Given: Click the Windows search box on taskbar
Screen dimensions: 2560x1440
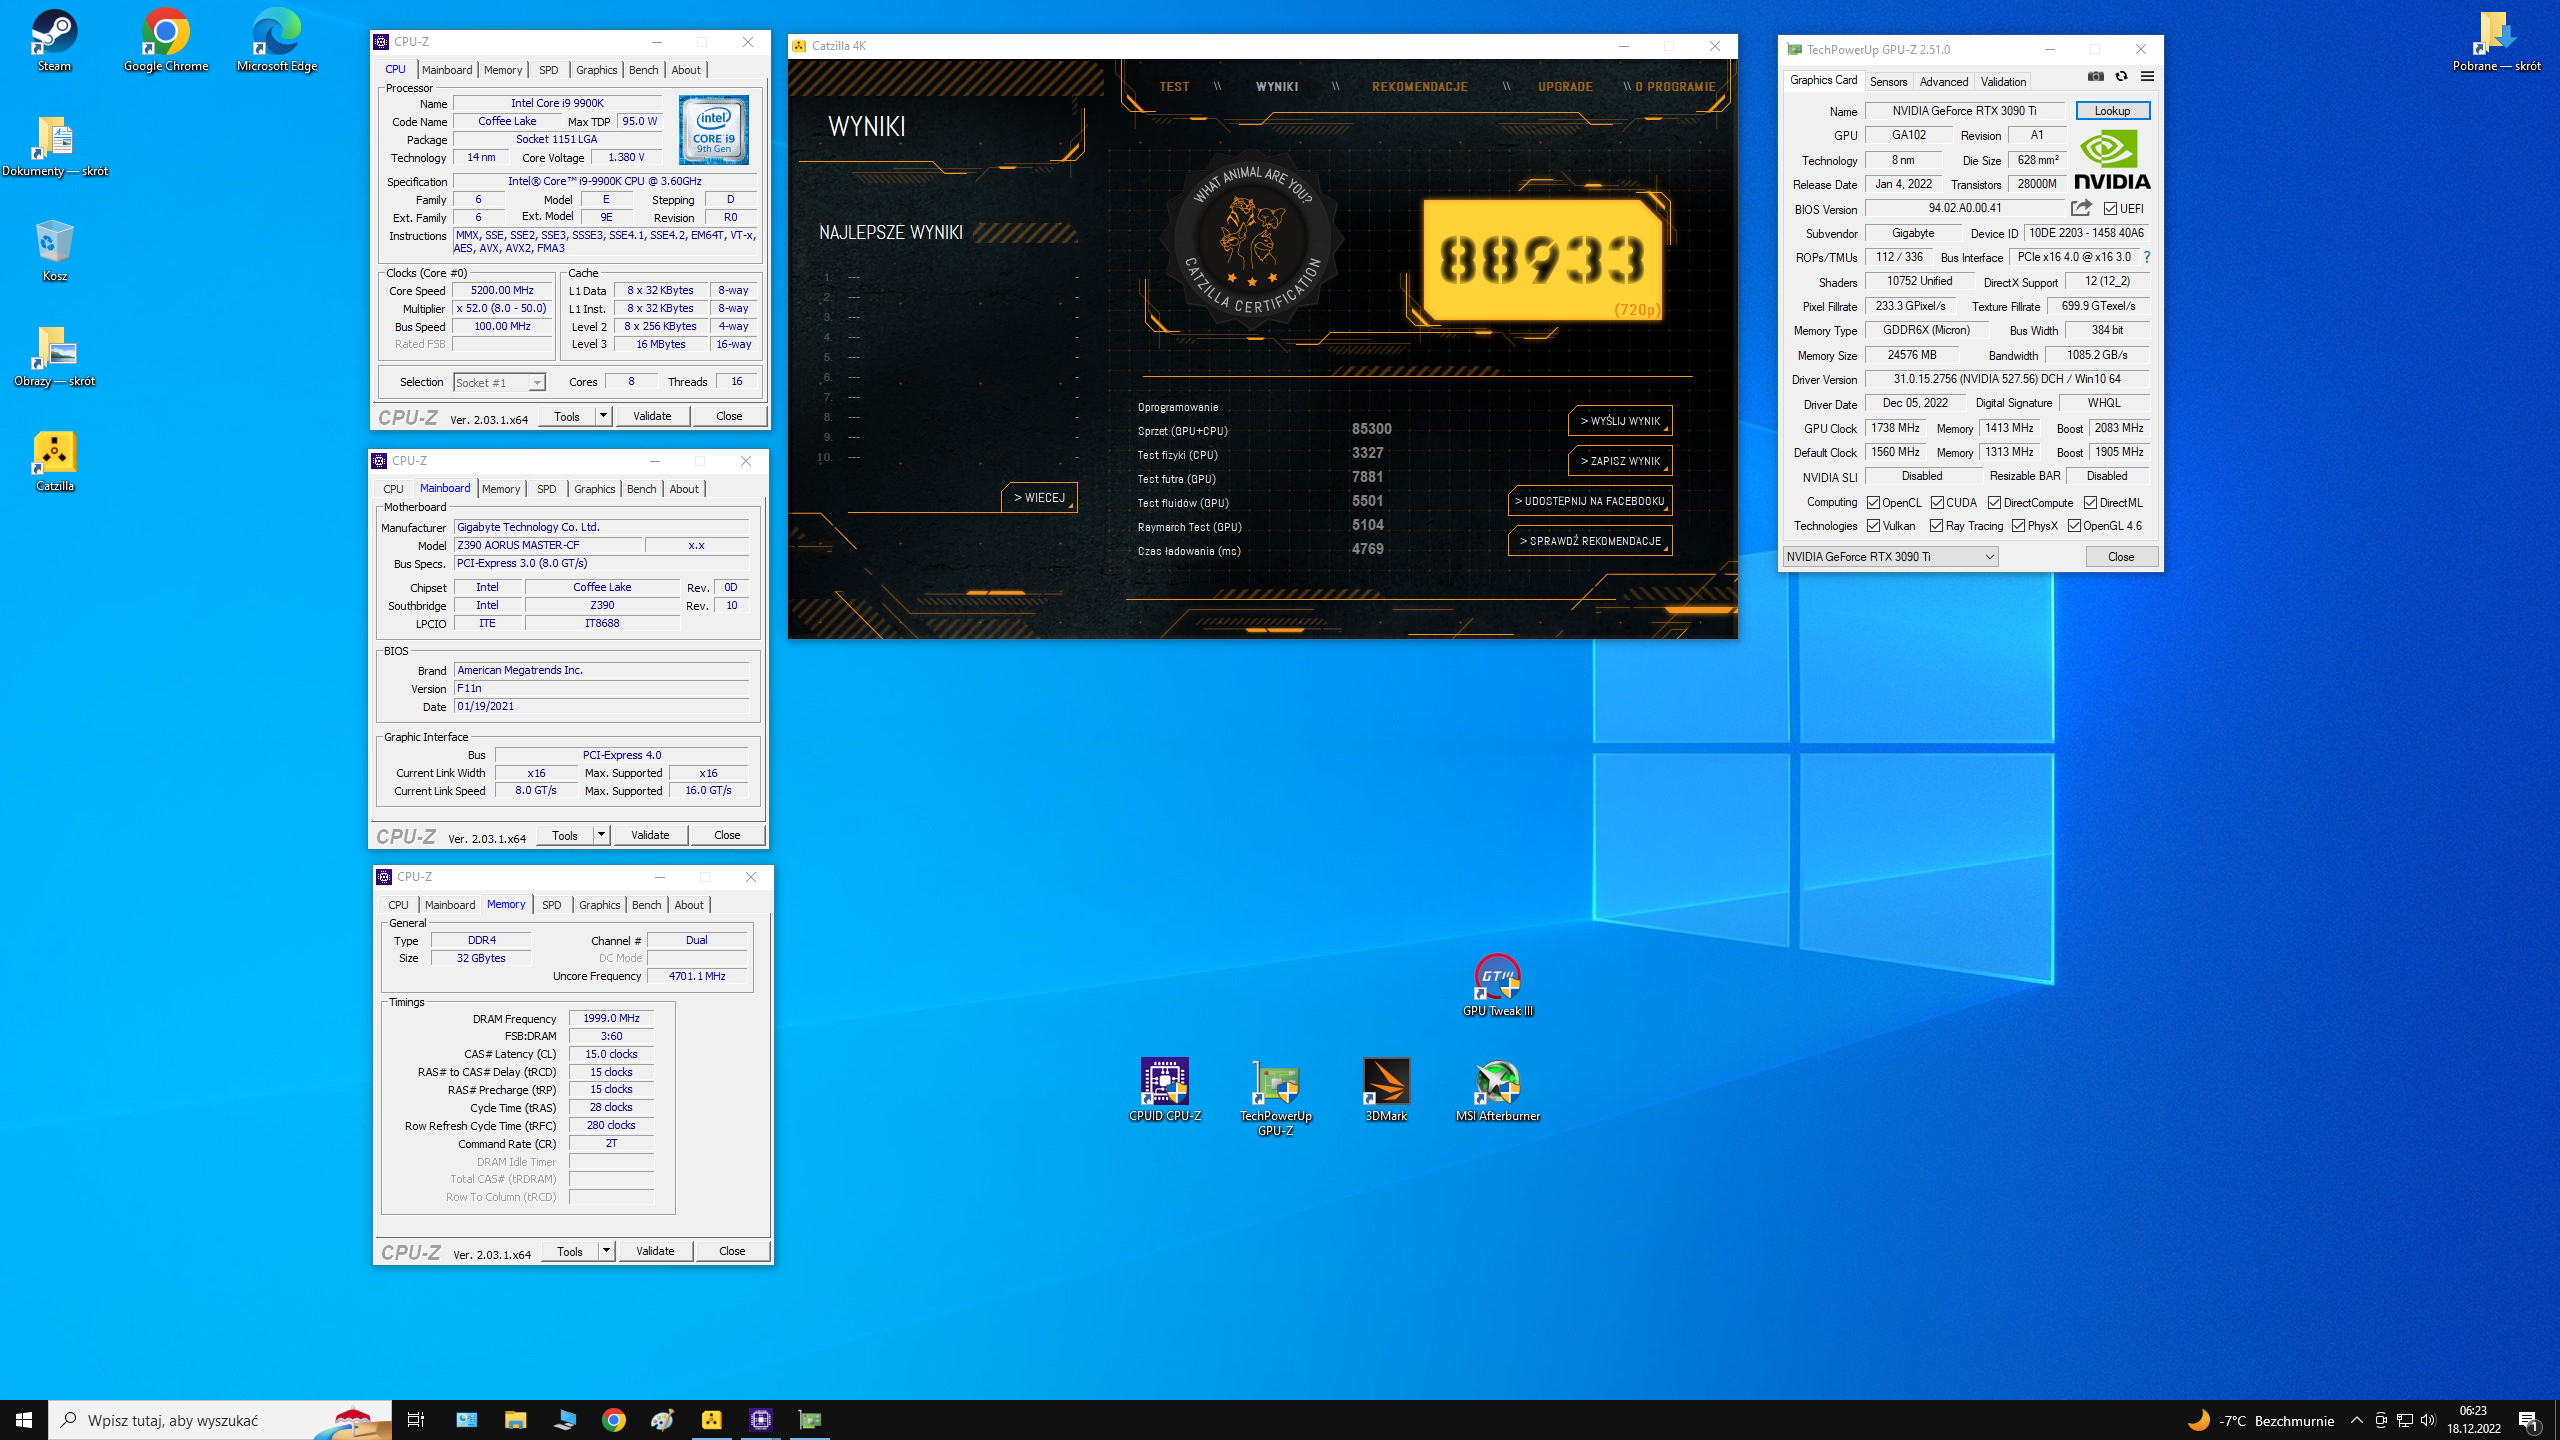Looking at the screenshot, I should 220,1420.
